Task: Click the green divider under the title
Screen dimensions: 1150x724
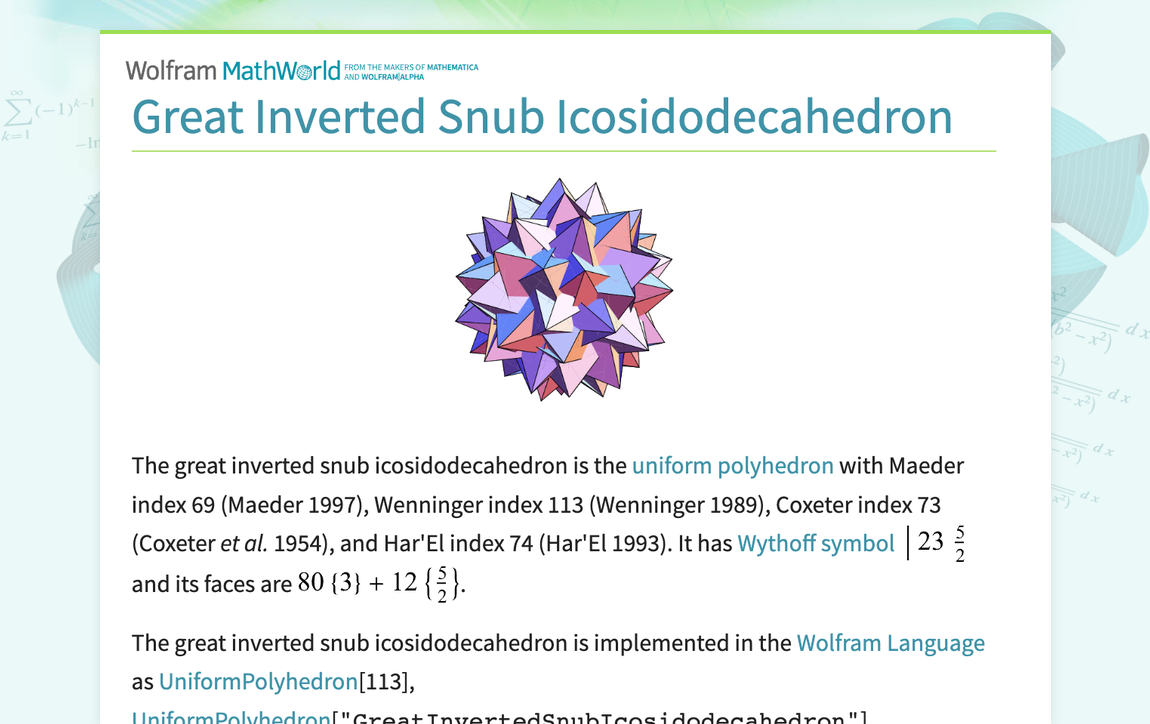Action: 563,151
